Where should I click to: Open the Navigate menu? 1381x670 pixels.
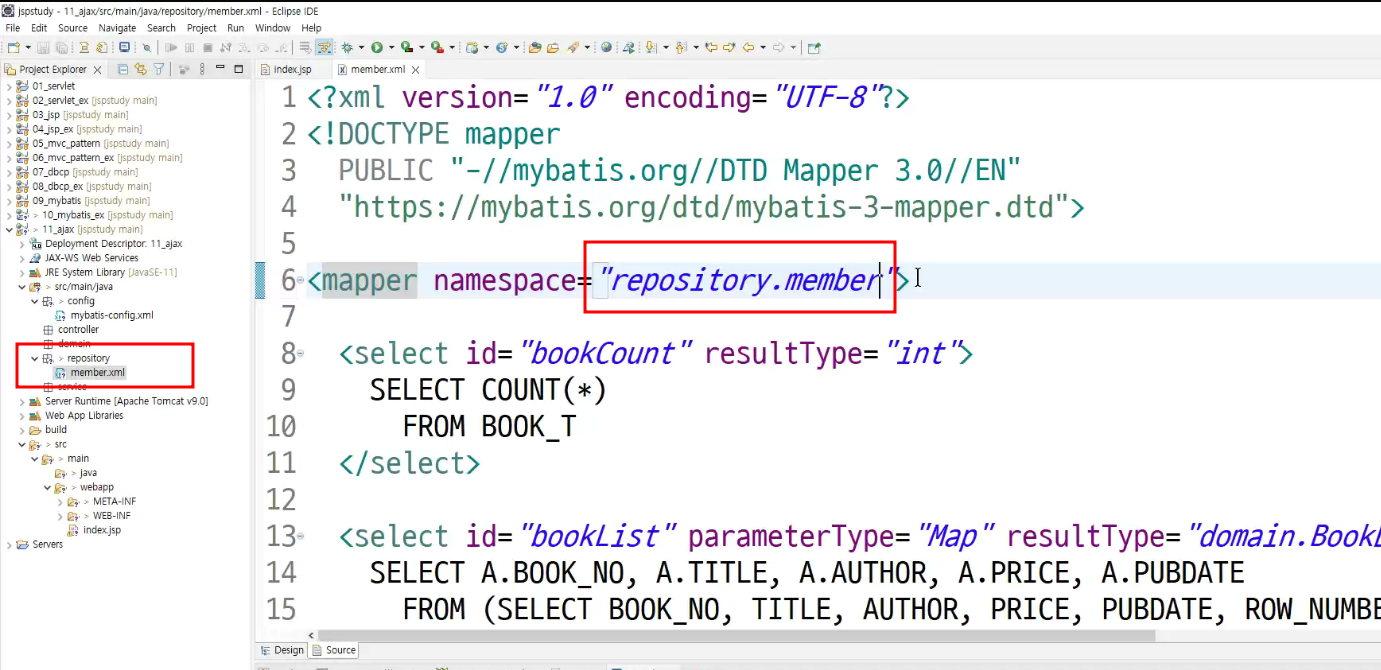tap(117, 28)
